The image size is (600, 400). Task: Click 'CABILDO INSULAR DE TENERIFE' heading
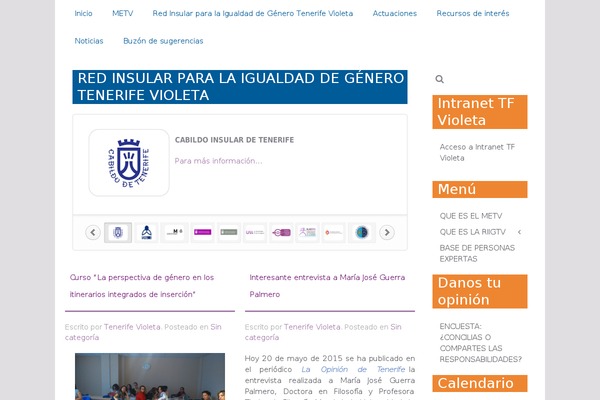[234, 140]
